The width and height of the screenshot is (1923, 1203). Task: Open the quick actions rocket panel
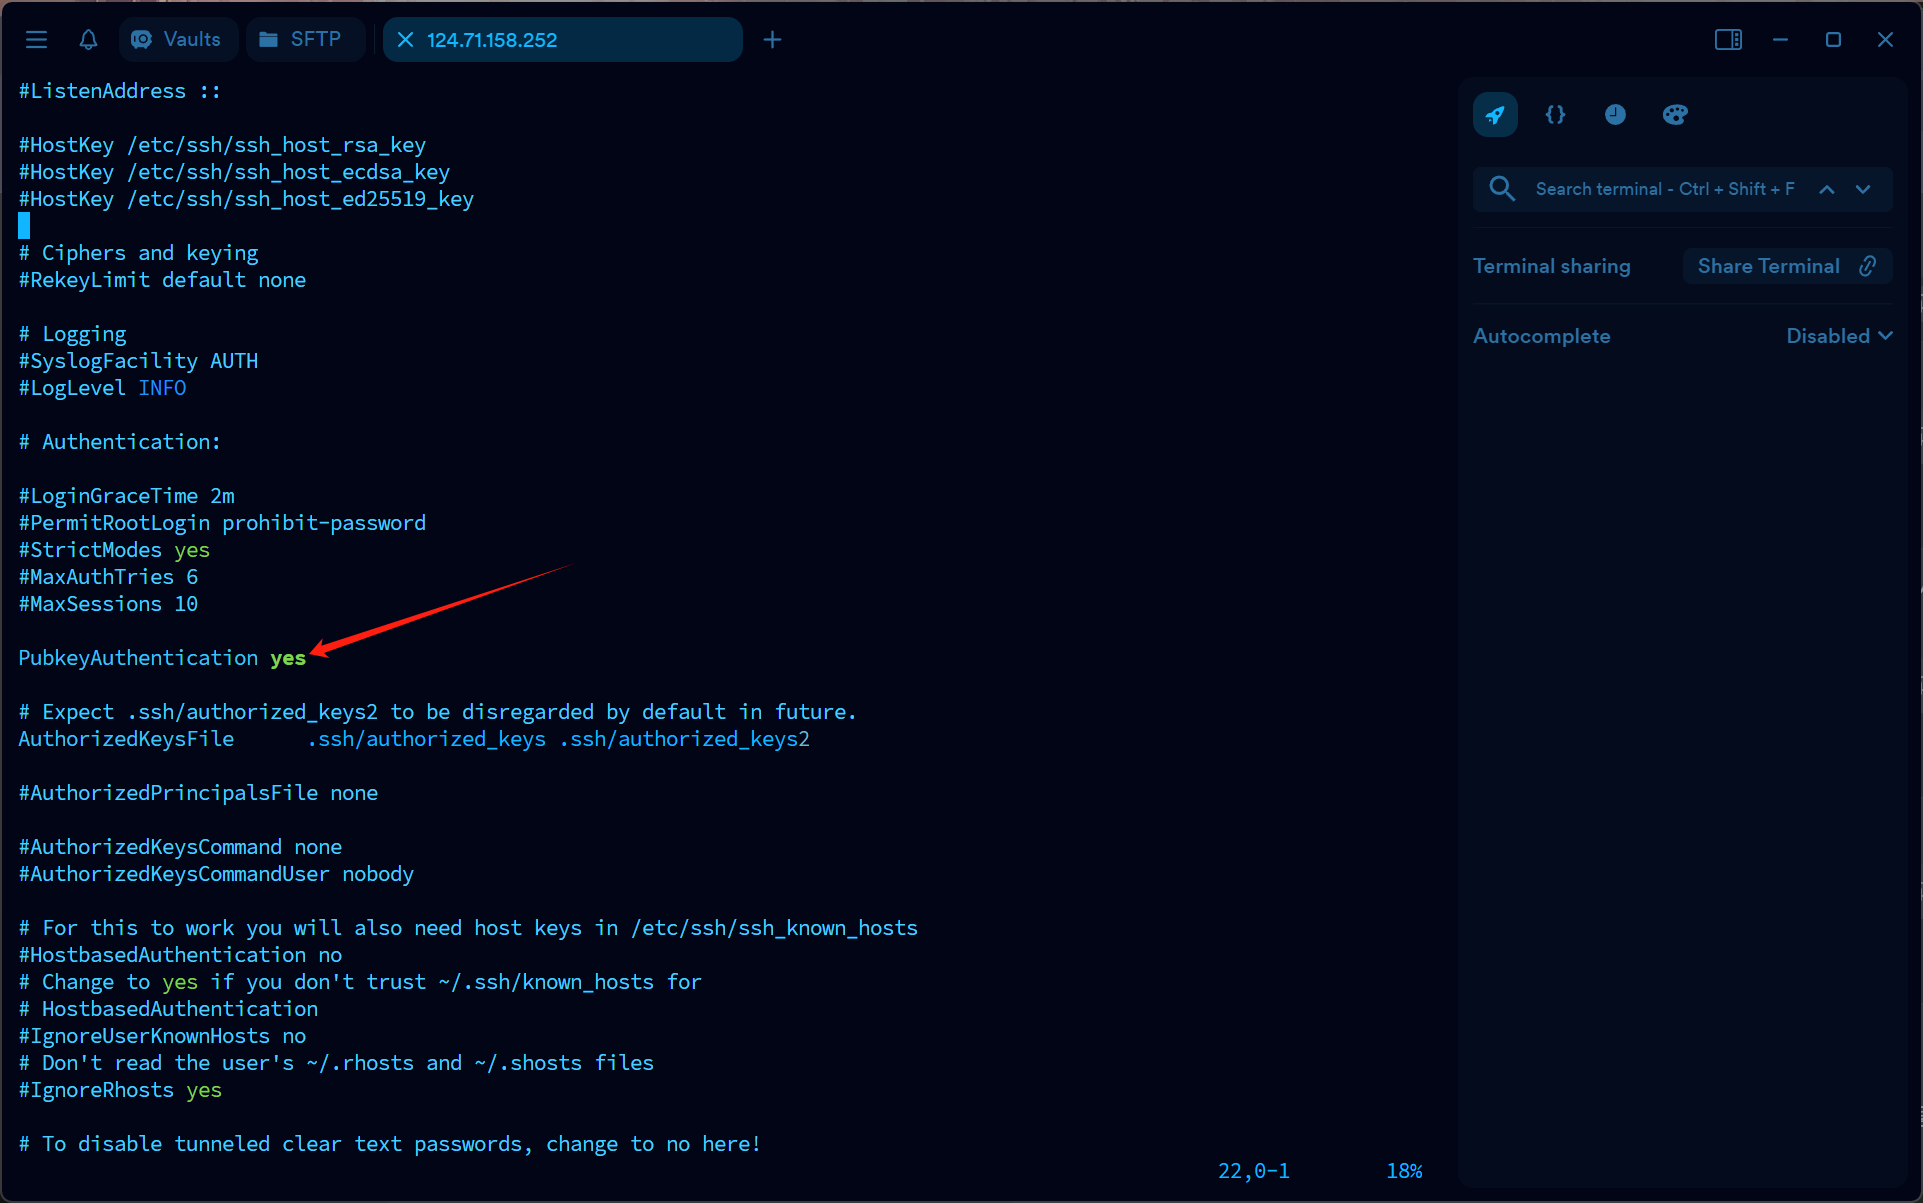(x=1495, y=115)
